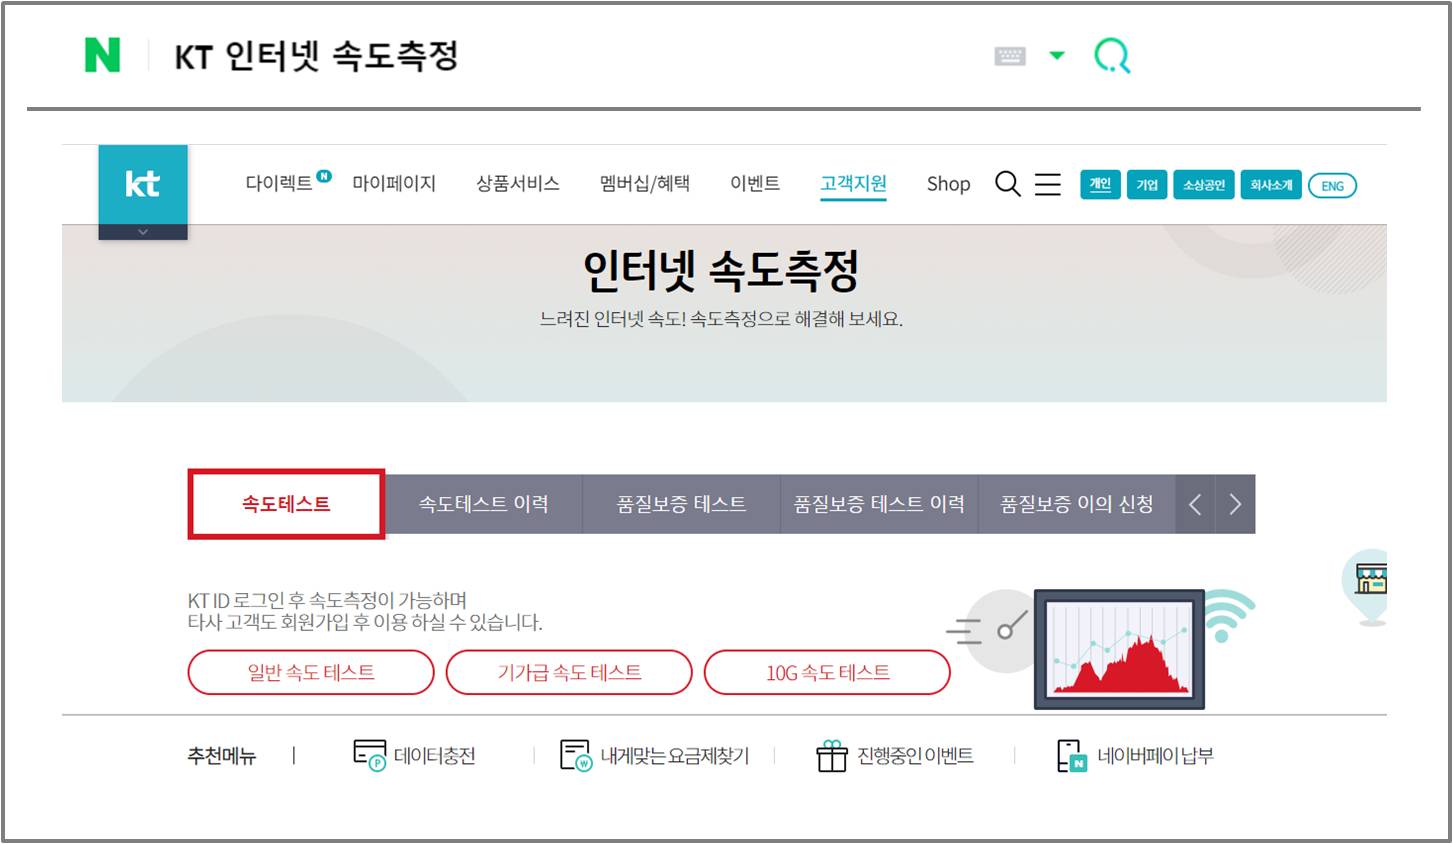
Task: Open the 다이렉트 menu
Action: point(279,184)
